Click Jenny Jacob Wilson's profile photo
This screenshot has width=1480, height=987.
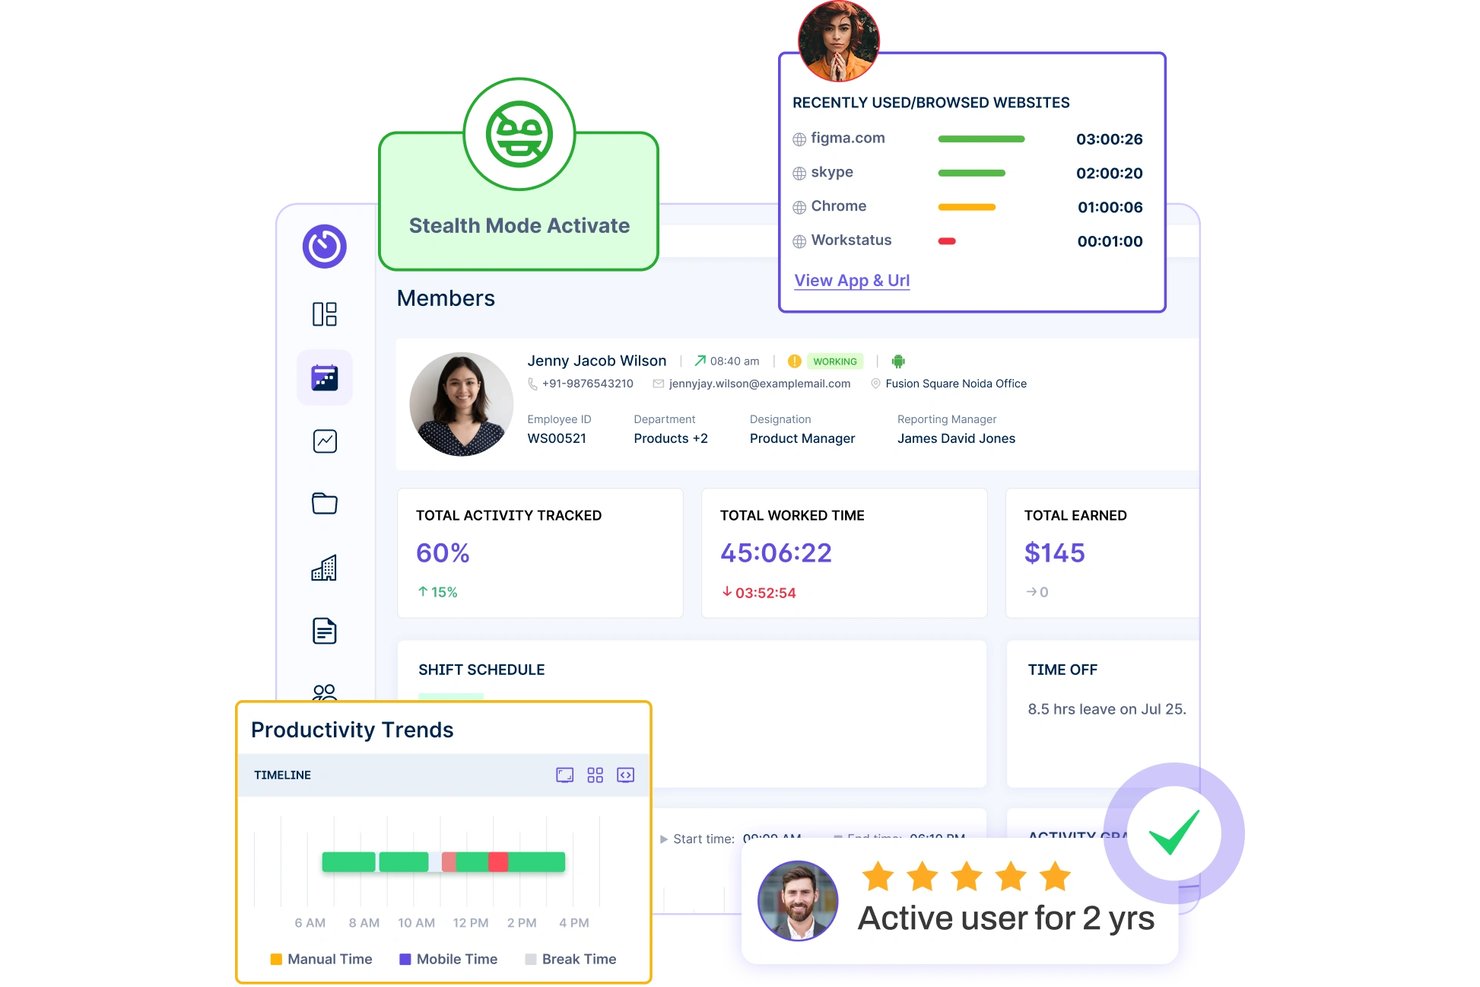(x=461, y=404)
